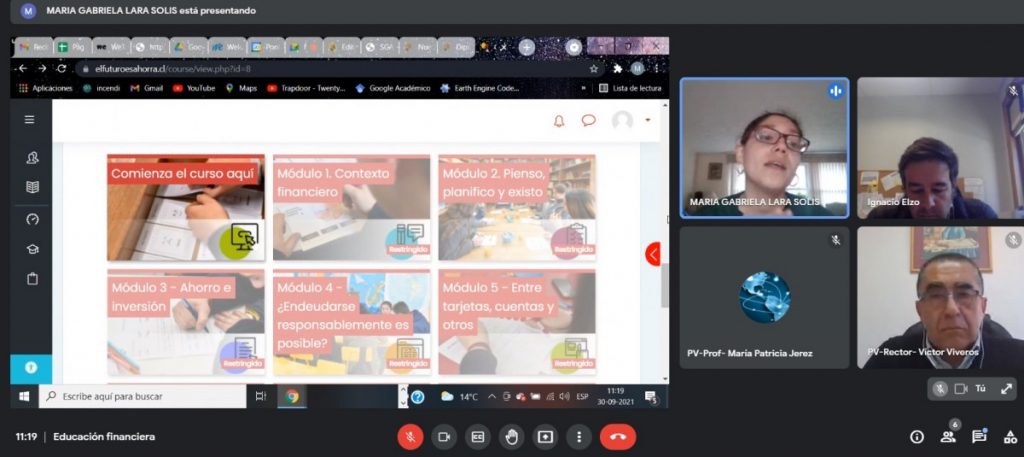Image resolution: width=1024 pixels, height=457 pixels.
Task: Expand self-view with the diagonal arrows icon
Action: [x=1006, y=389]
